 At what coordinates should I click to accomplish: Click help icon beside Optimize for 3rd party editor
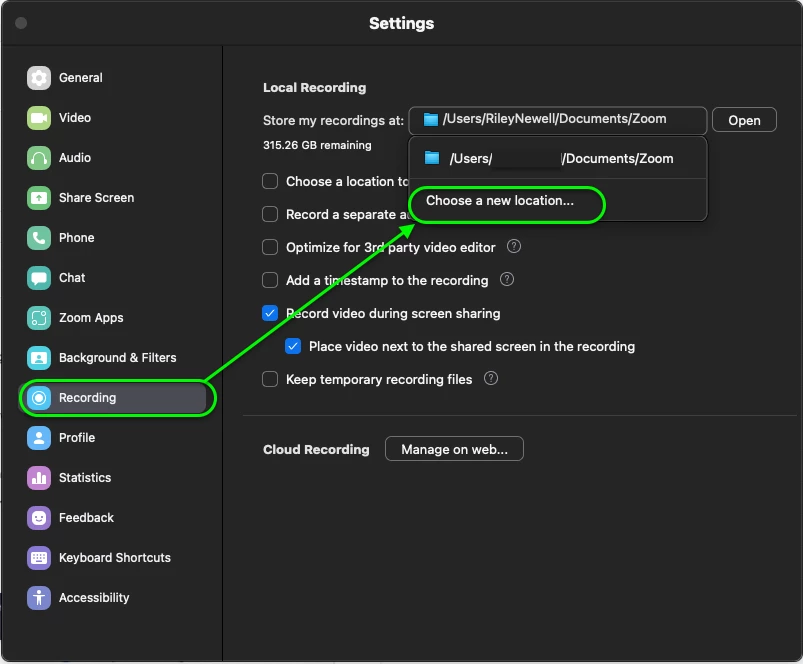514,246
